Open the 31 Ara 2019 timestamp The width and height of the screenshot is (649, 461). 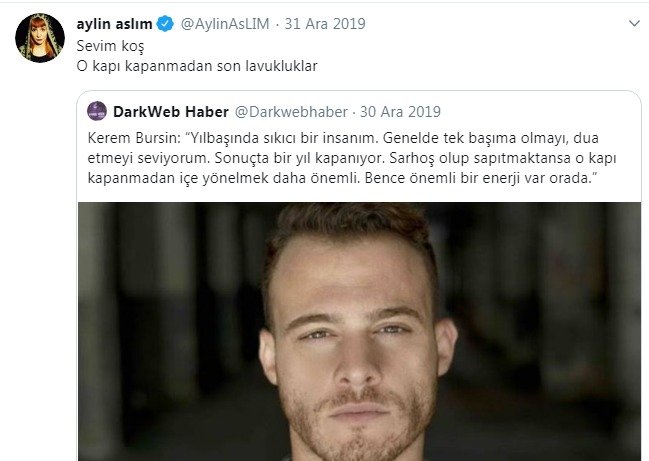tap(325, 24)
